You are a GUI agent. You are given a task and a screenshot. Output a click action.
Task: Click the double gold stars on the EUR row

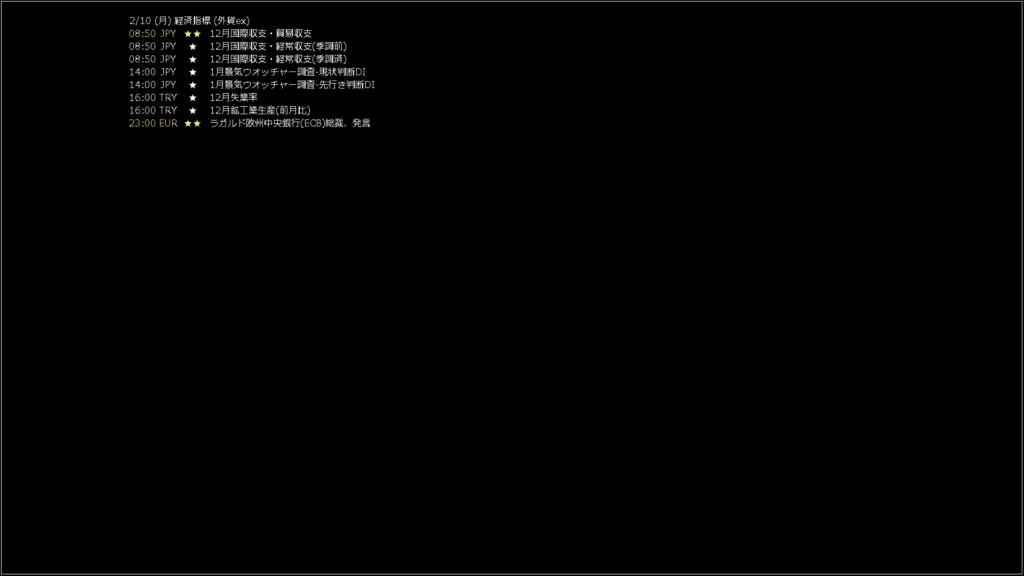(193, 123)
